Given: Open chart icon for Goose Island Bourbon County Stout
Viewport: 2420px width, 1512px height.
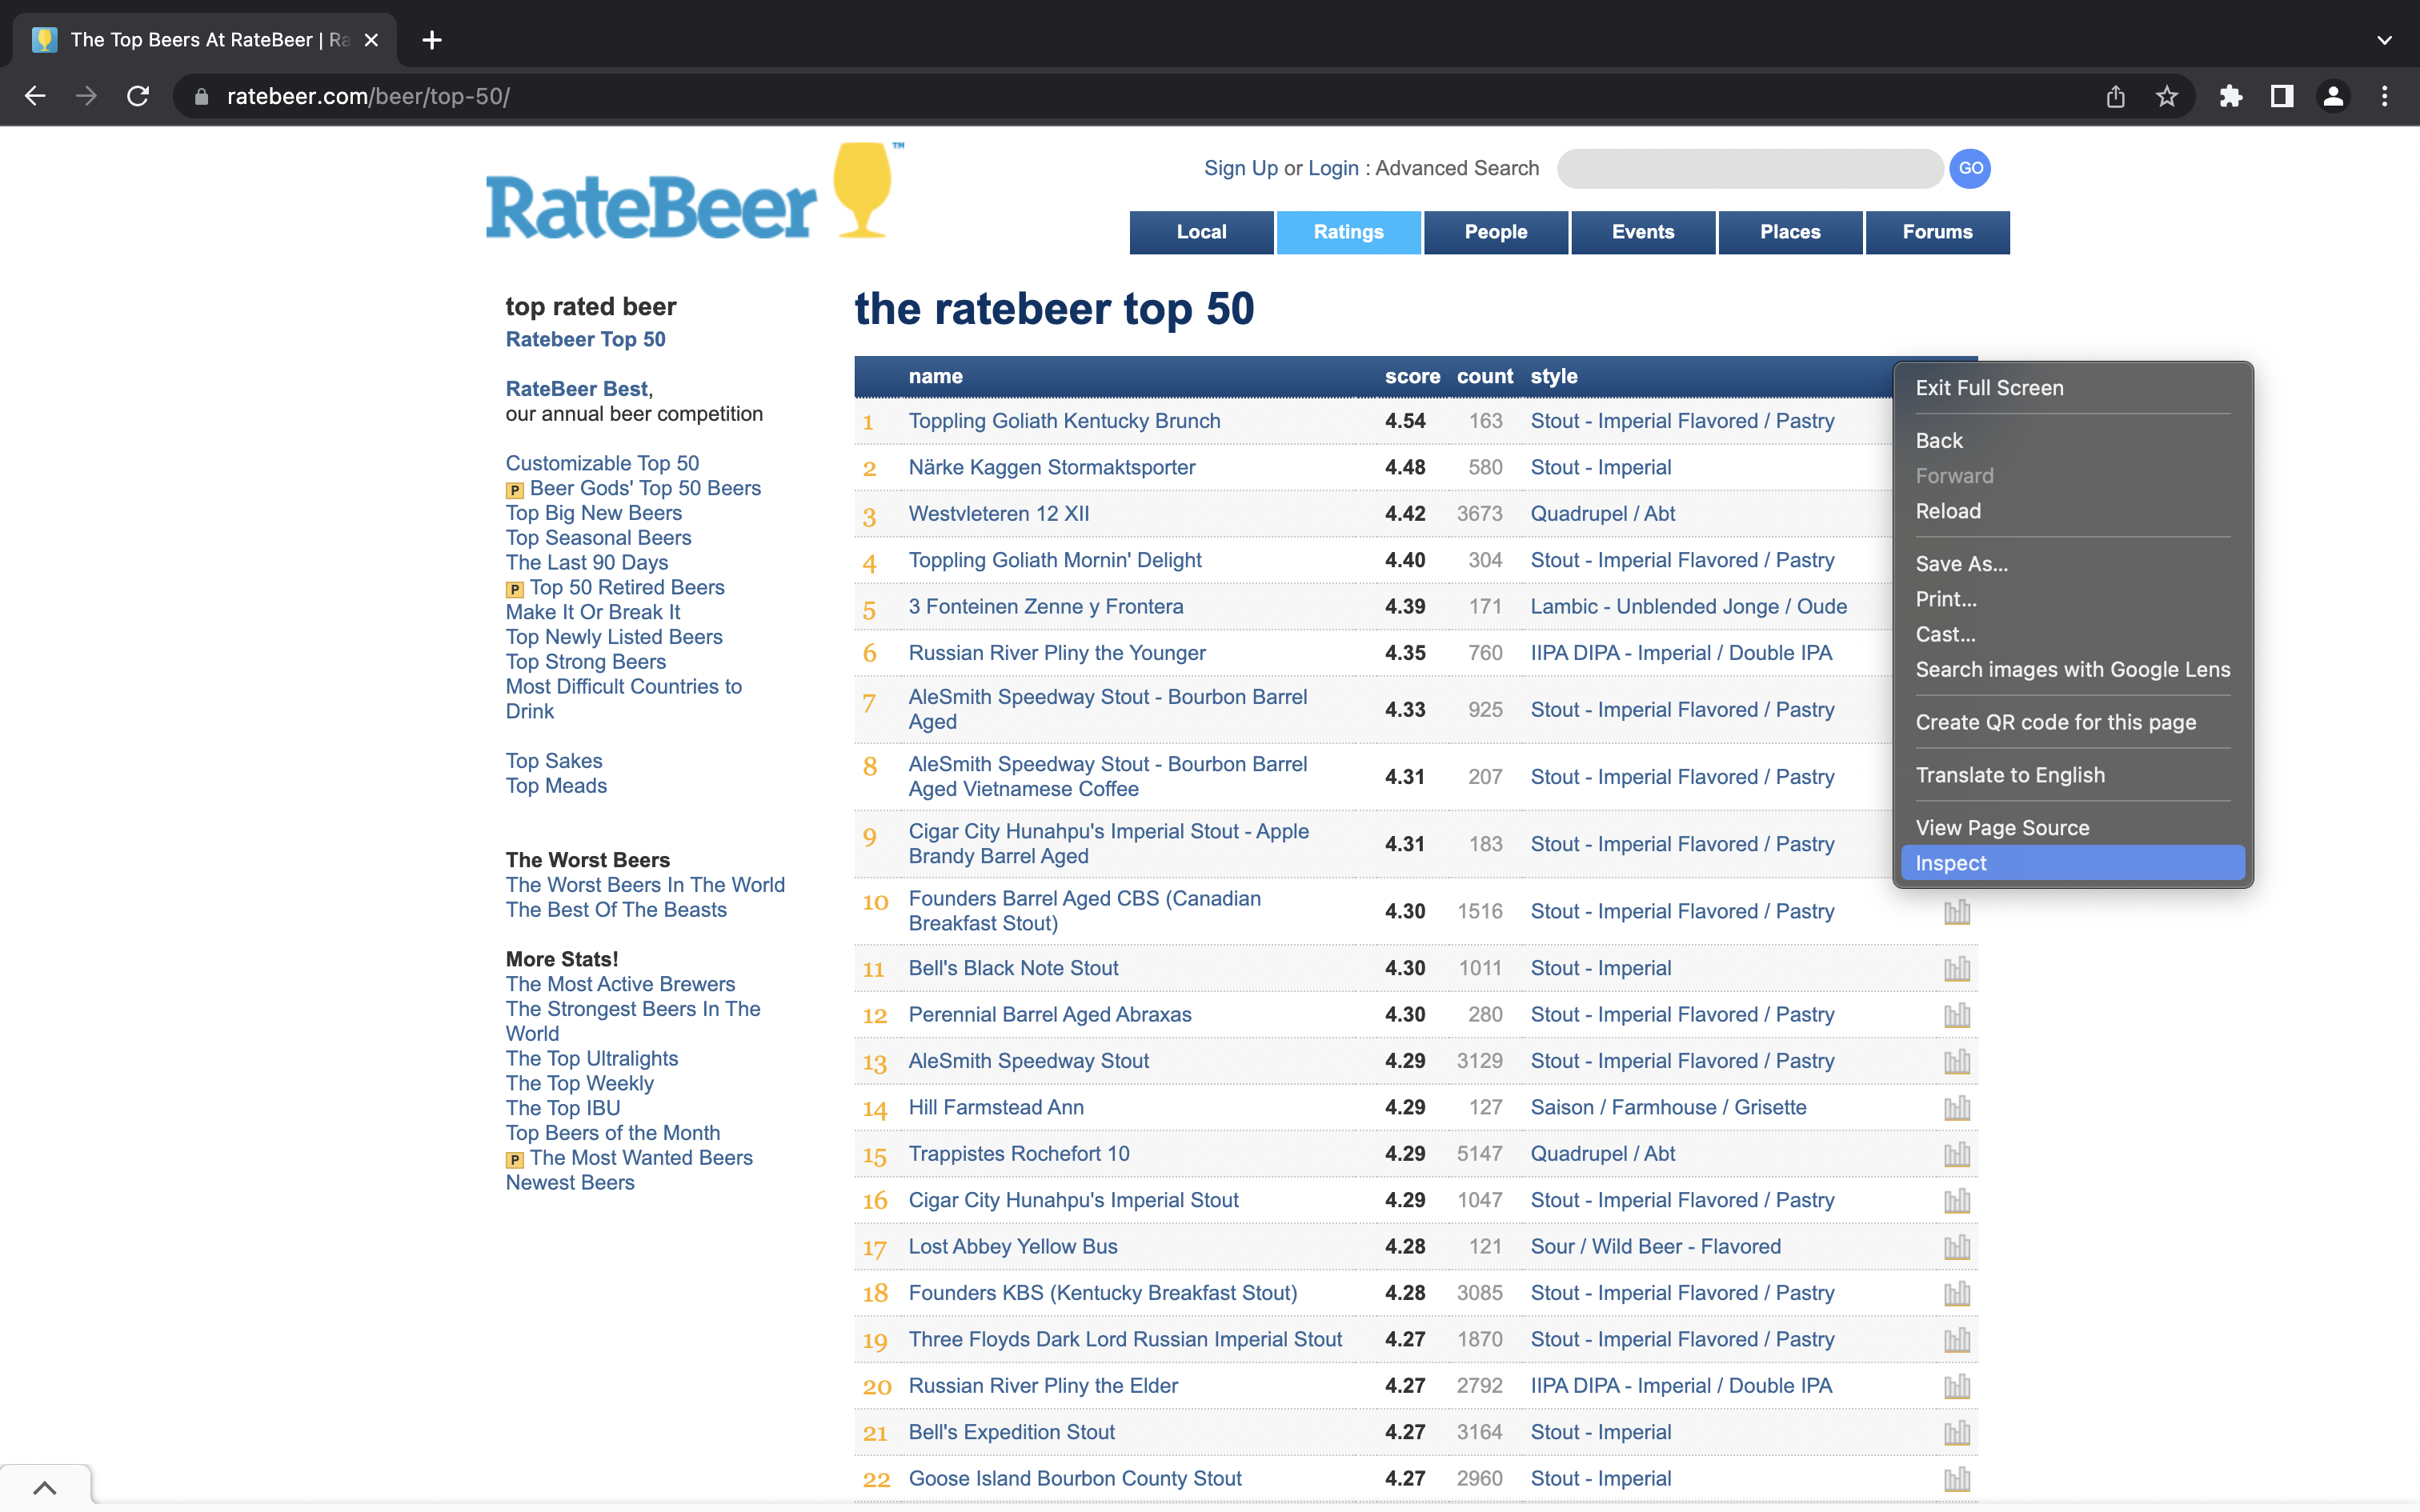Looking at the screenshot, I should point(1957,1479).
